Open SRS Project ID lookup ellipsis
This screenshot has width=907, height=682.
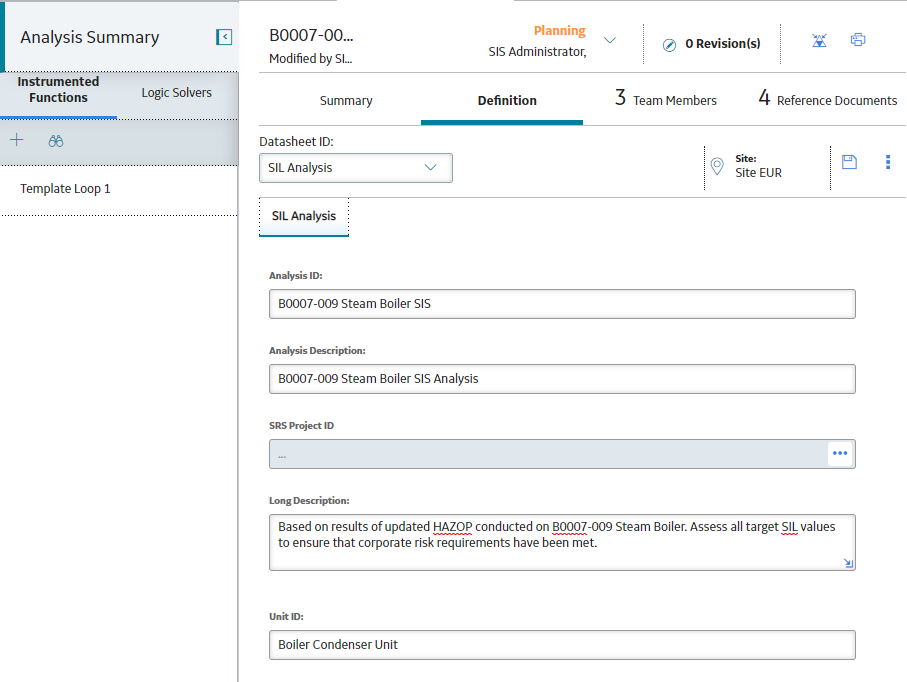tap(840, 454)
